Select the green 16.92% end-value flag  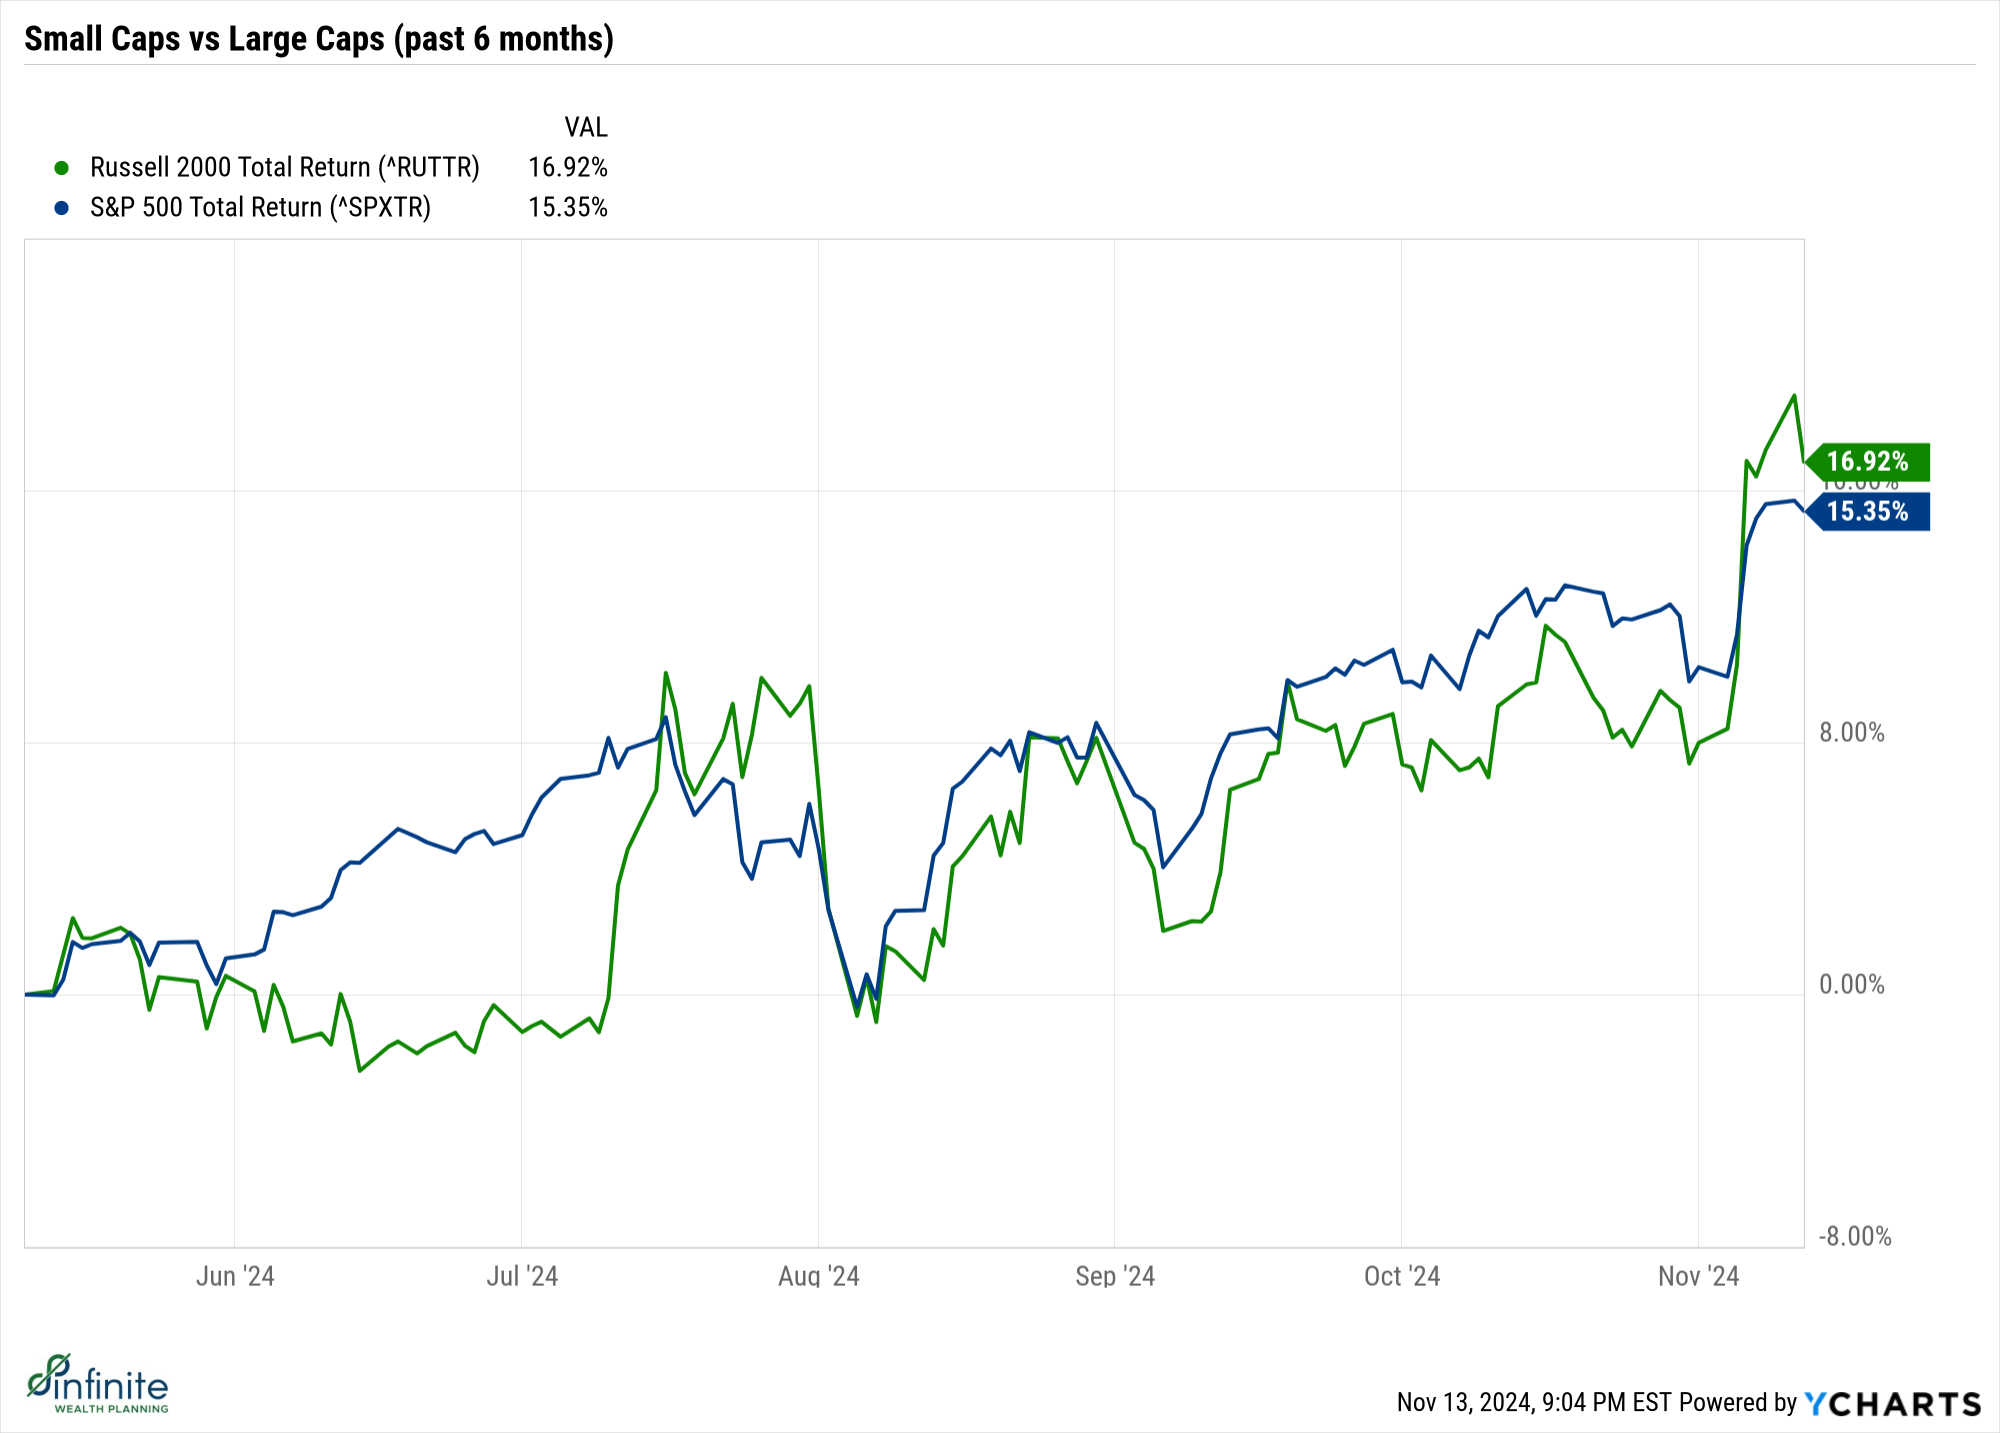(x=1867, y=462)
